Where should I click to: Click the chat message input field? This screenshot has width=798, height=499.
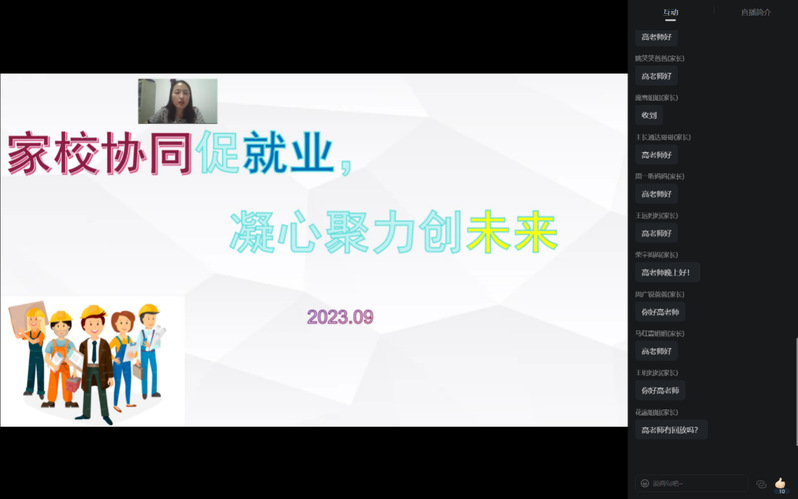coord(695,483)
